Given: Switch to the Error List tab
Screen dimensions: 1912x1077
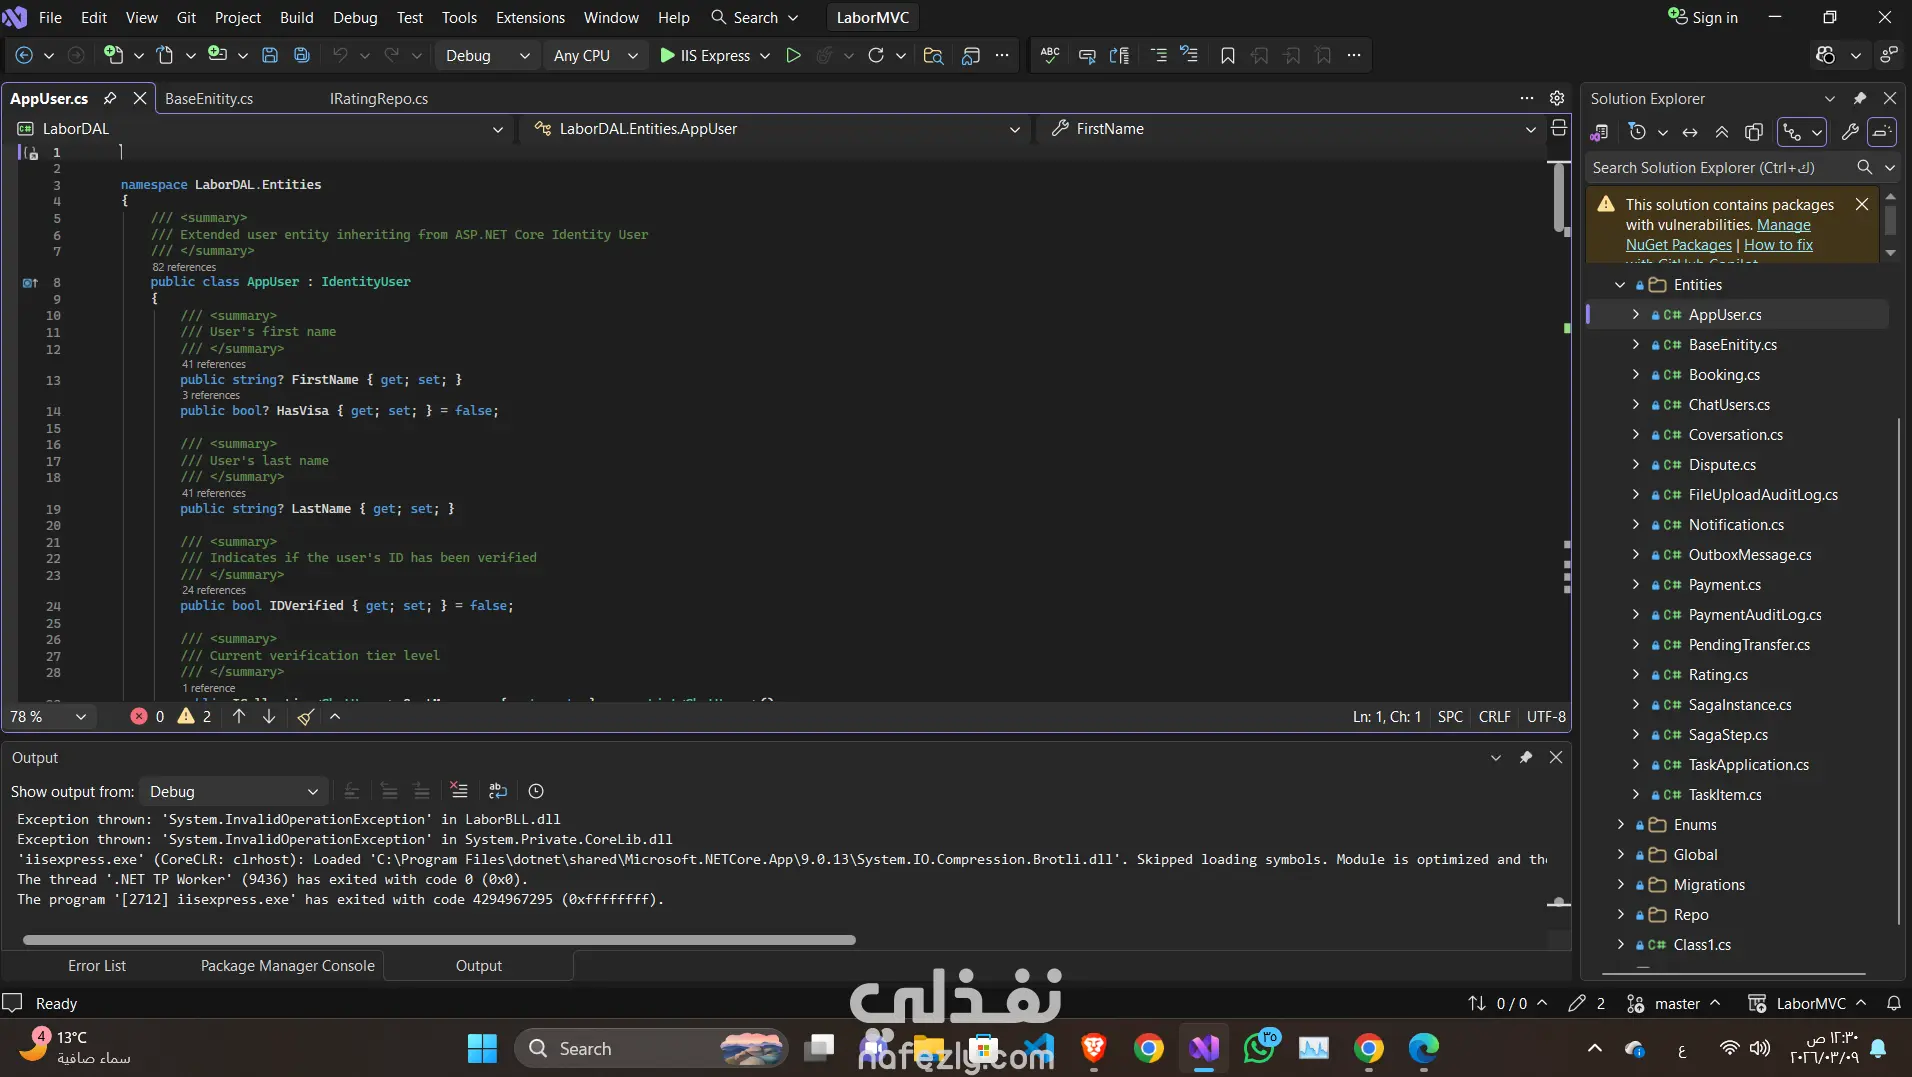Looking at the screenshot, I should 97,966.
